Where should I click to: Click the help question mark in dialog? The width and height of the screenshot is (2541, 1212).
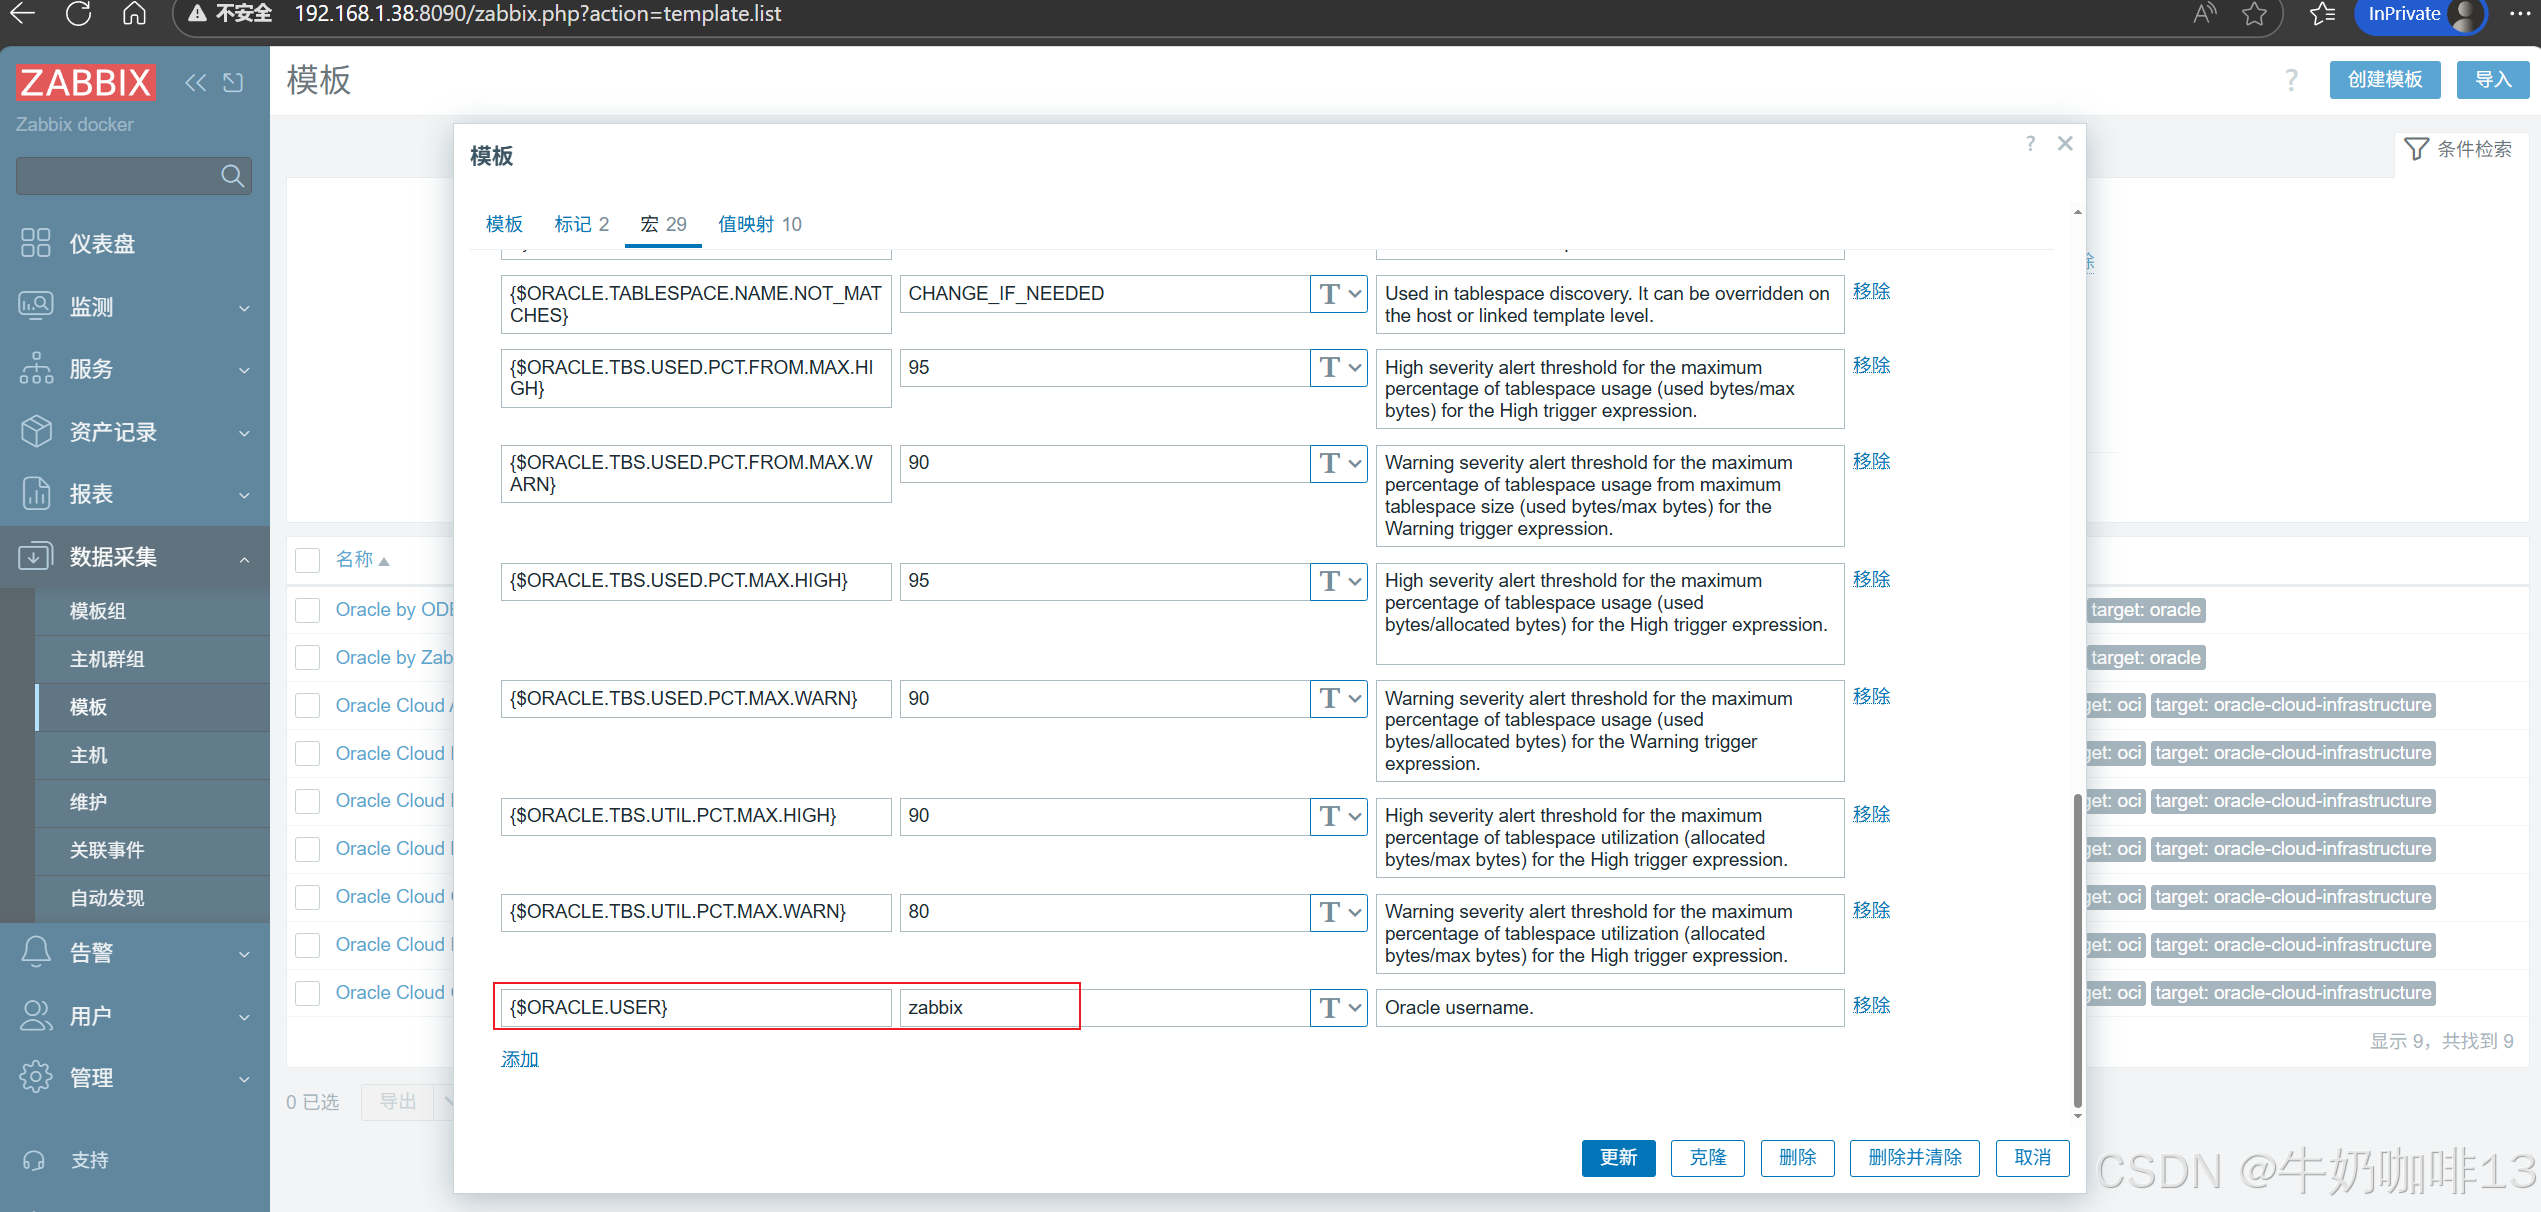(2030, 144)
